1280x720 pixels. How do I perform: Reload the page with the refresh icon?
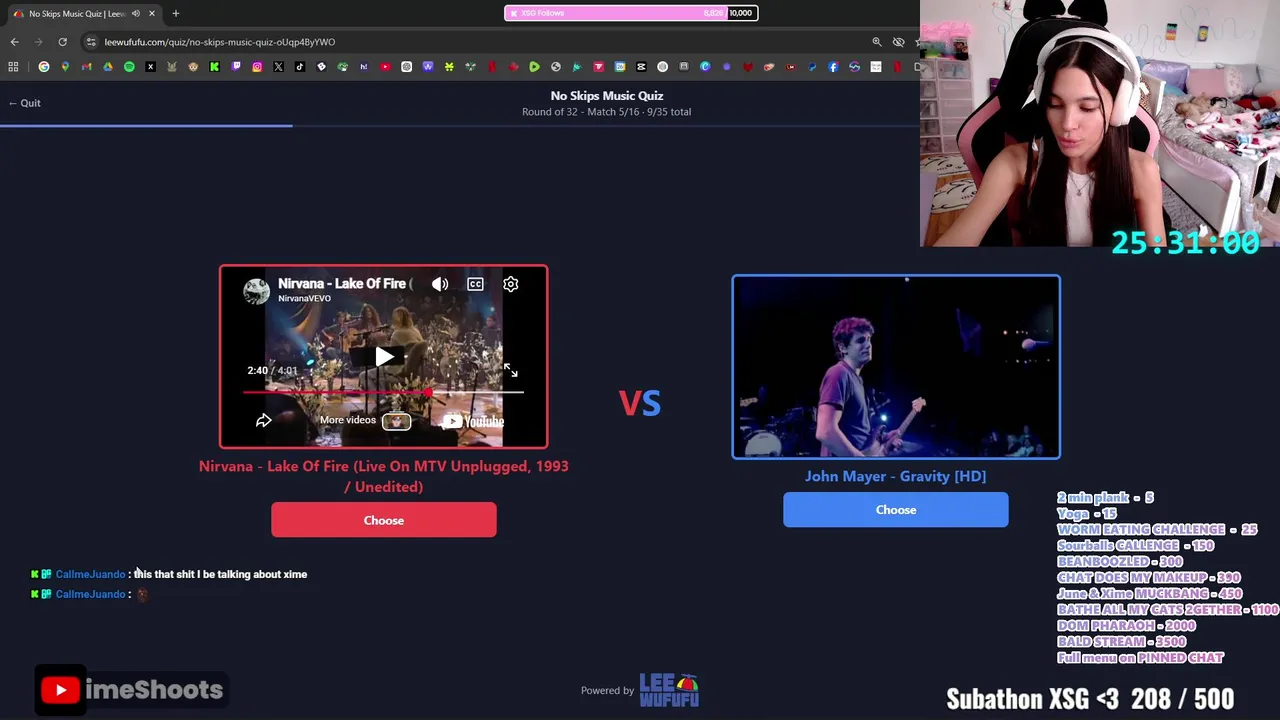(62, 42)
